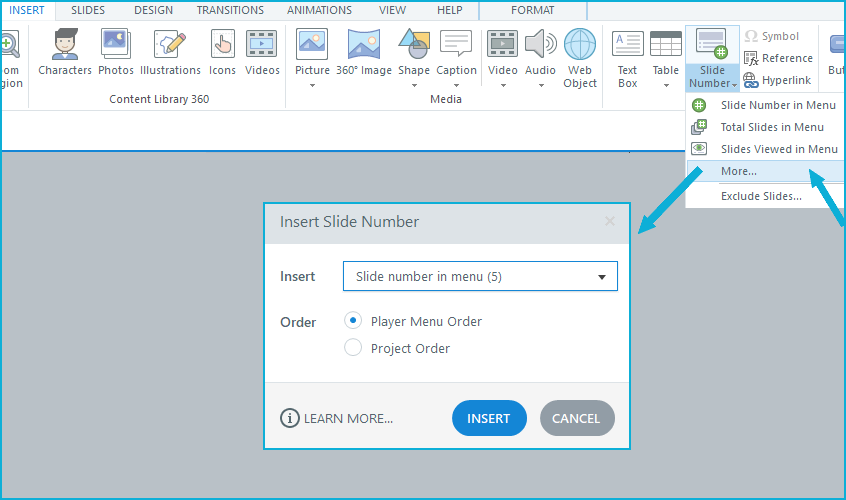Click the INSERT button in dialog
Image resolution: width=846 pixels, height=500 pixels.
click(489, 418)
